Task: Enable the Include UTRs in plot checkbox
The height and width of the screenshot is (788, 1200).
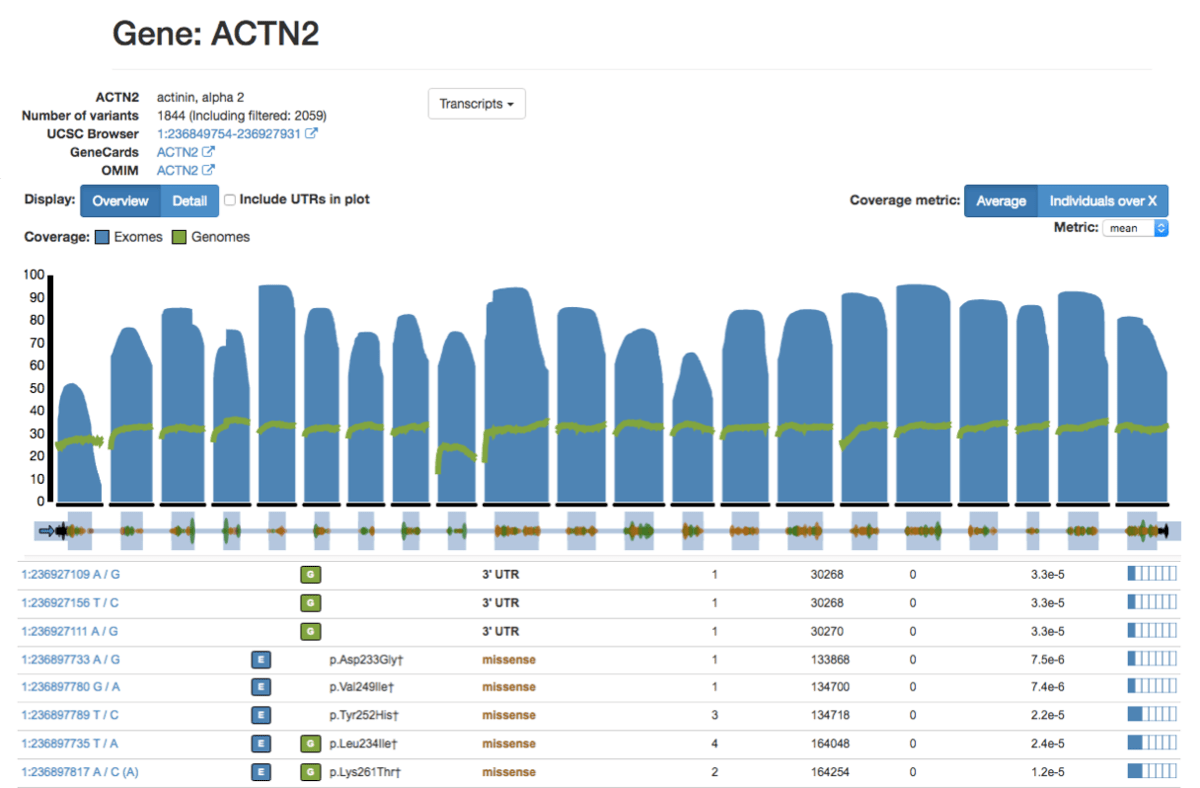Action: pyautogui.click(x=230, y=200)
